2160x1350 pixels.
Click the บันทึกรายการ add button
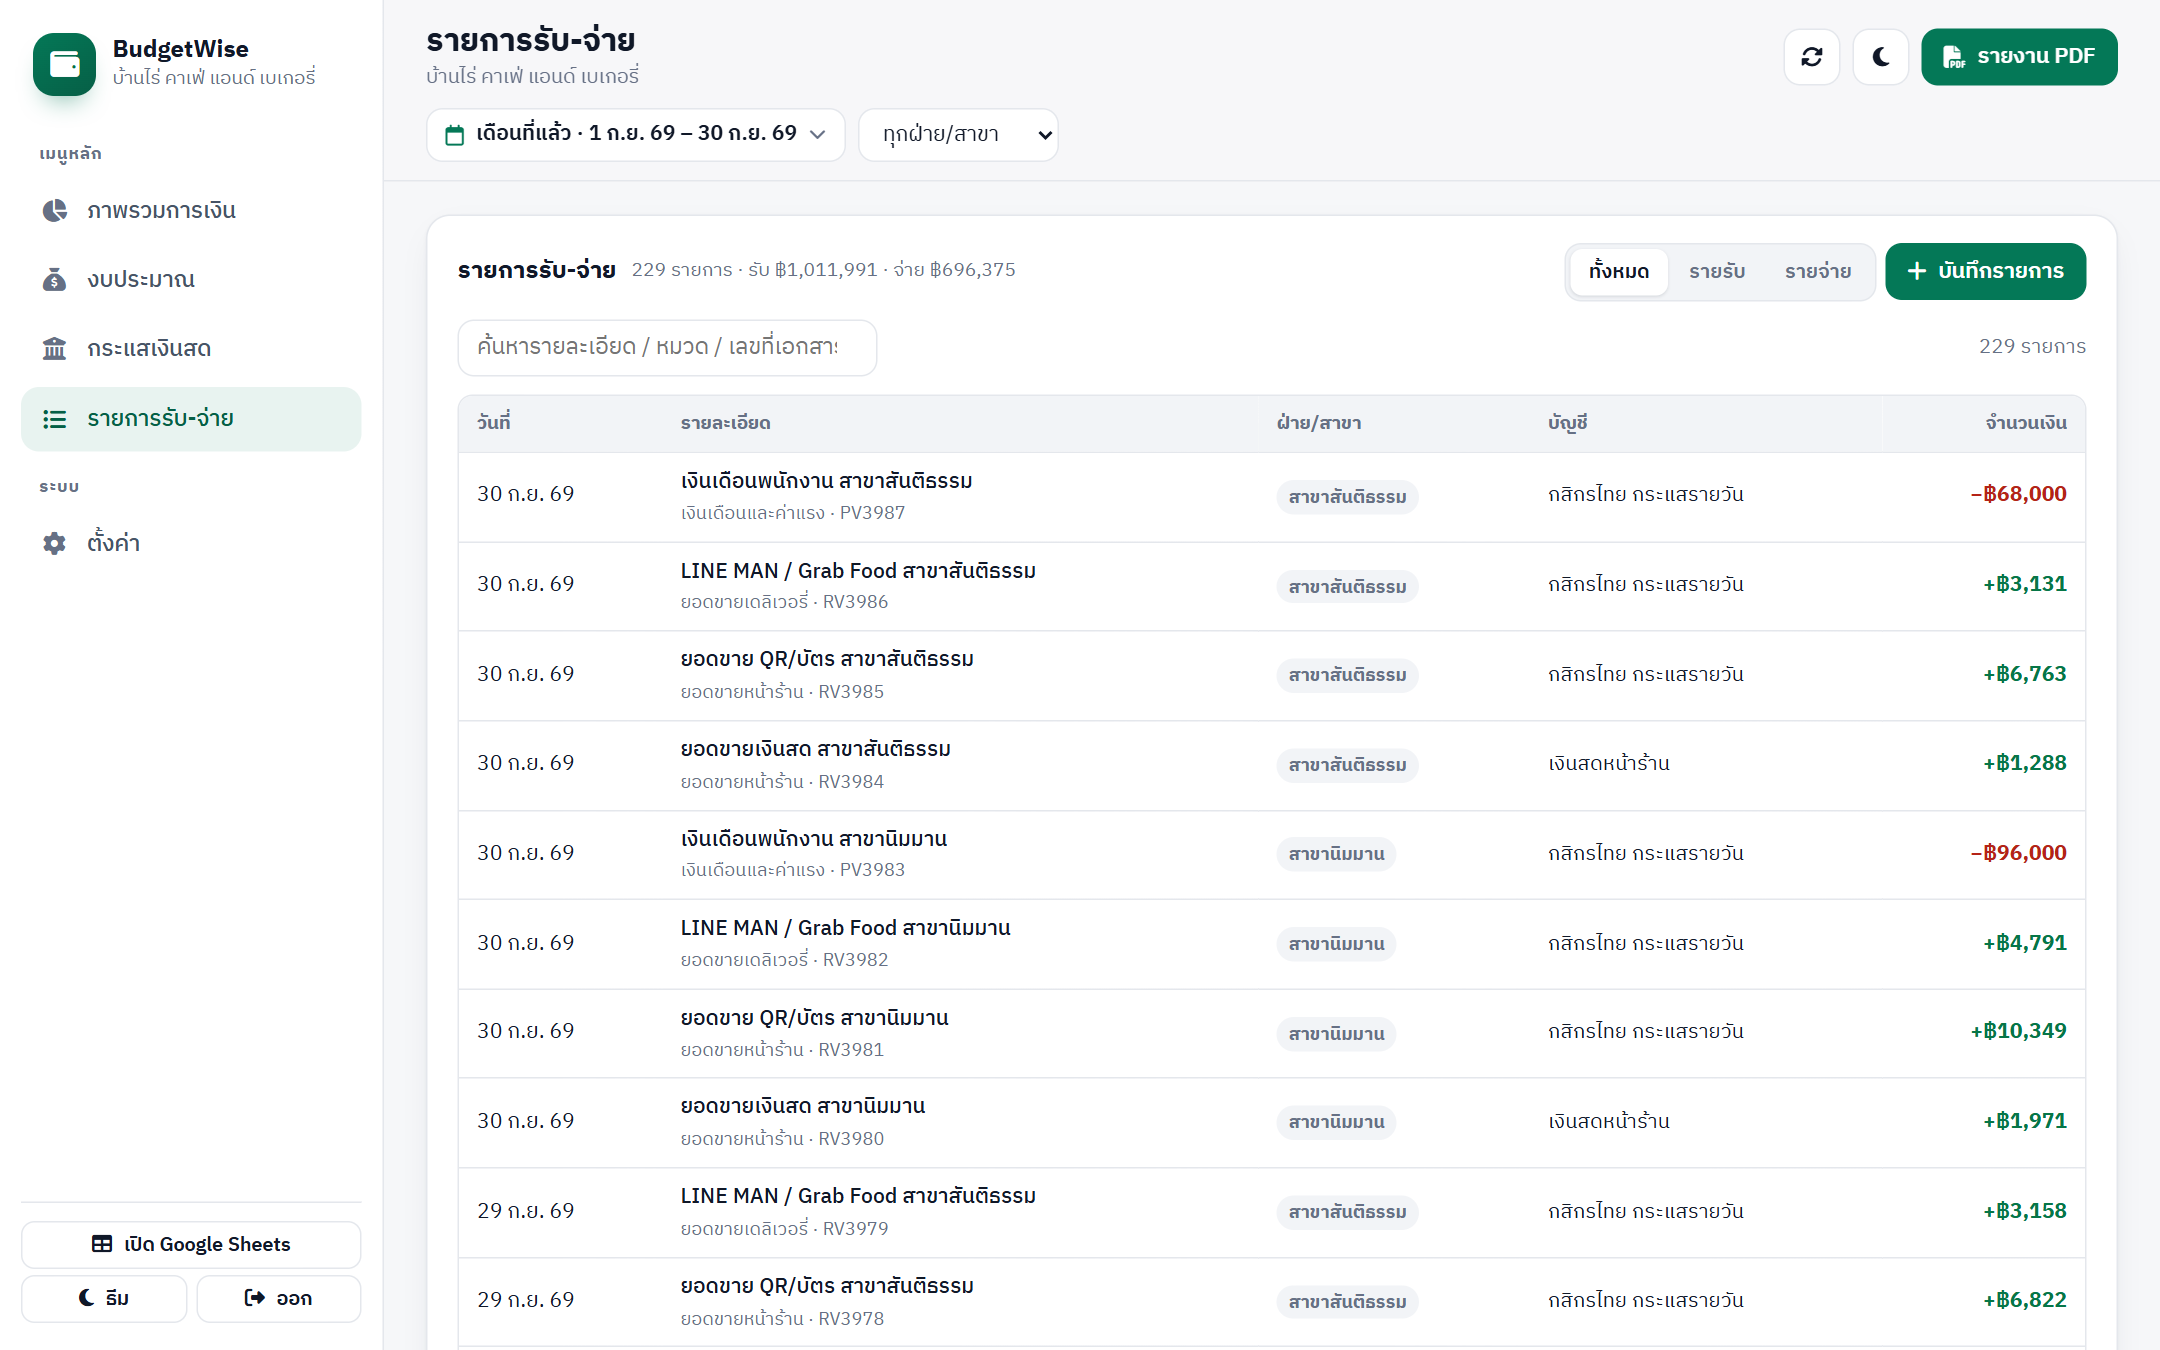[x=1985, y=271]
